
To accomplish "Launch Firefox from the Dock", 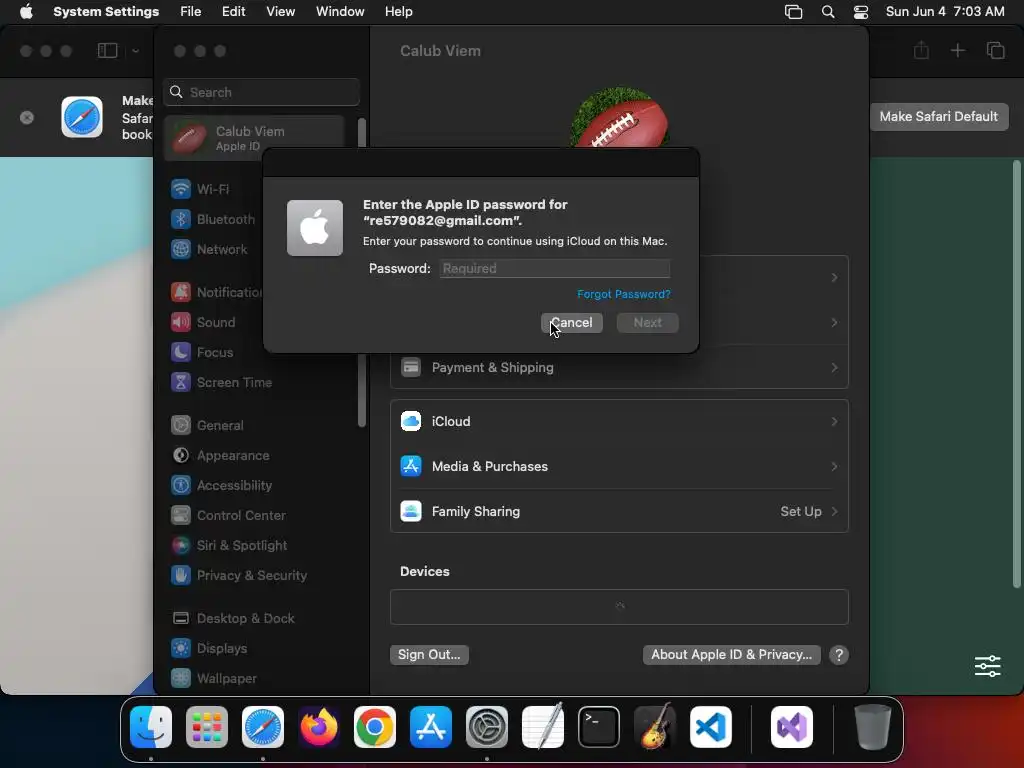I will (x=319, y=727).
